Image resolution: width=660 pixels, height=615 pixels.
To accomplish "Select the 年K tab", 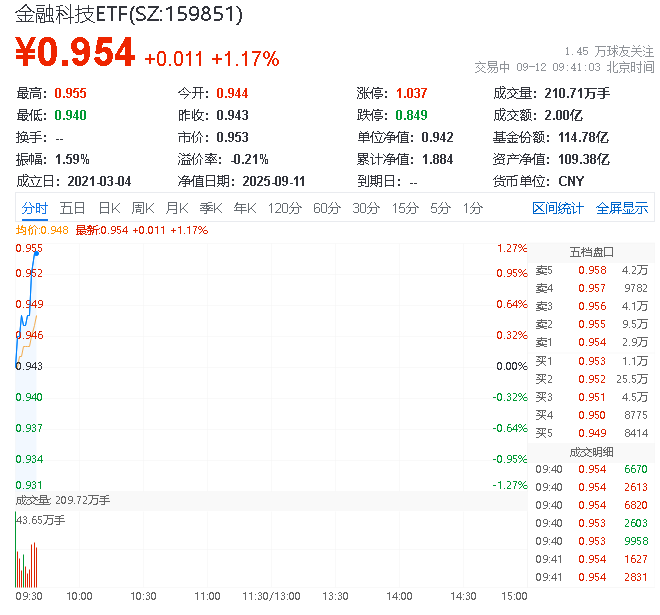I will click(x=245, y=208).
